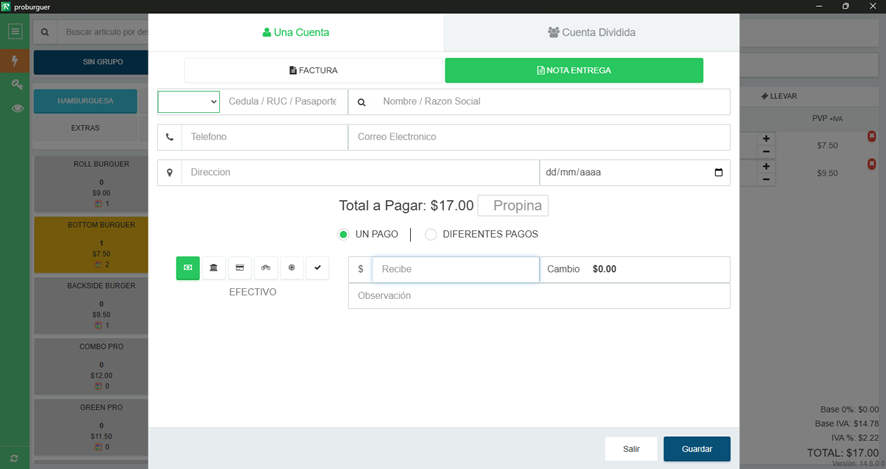Select the circle dot payment icon
Viewport: 886px width, 469px height.
(x=292, y=268)
